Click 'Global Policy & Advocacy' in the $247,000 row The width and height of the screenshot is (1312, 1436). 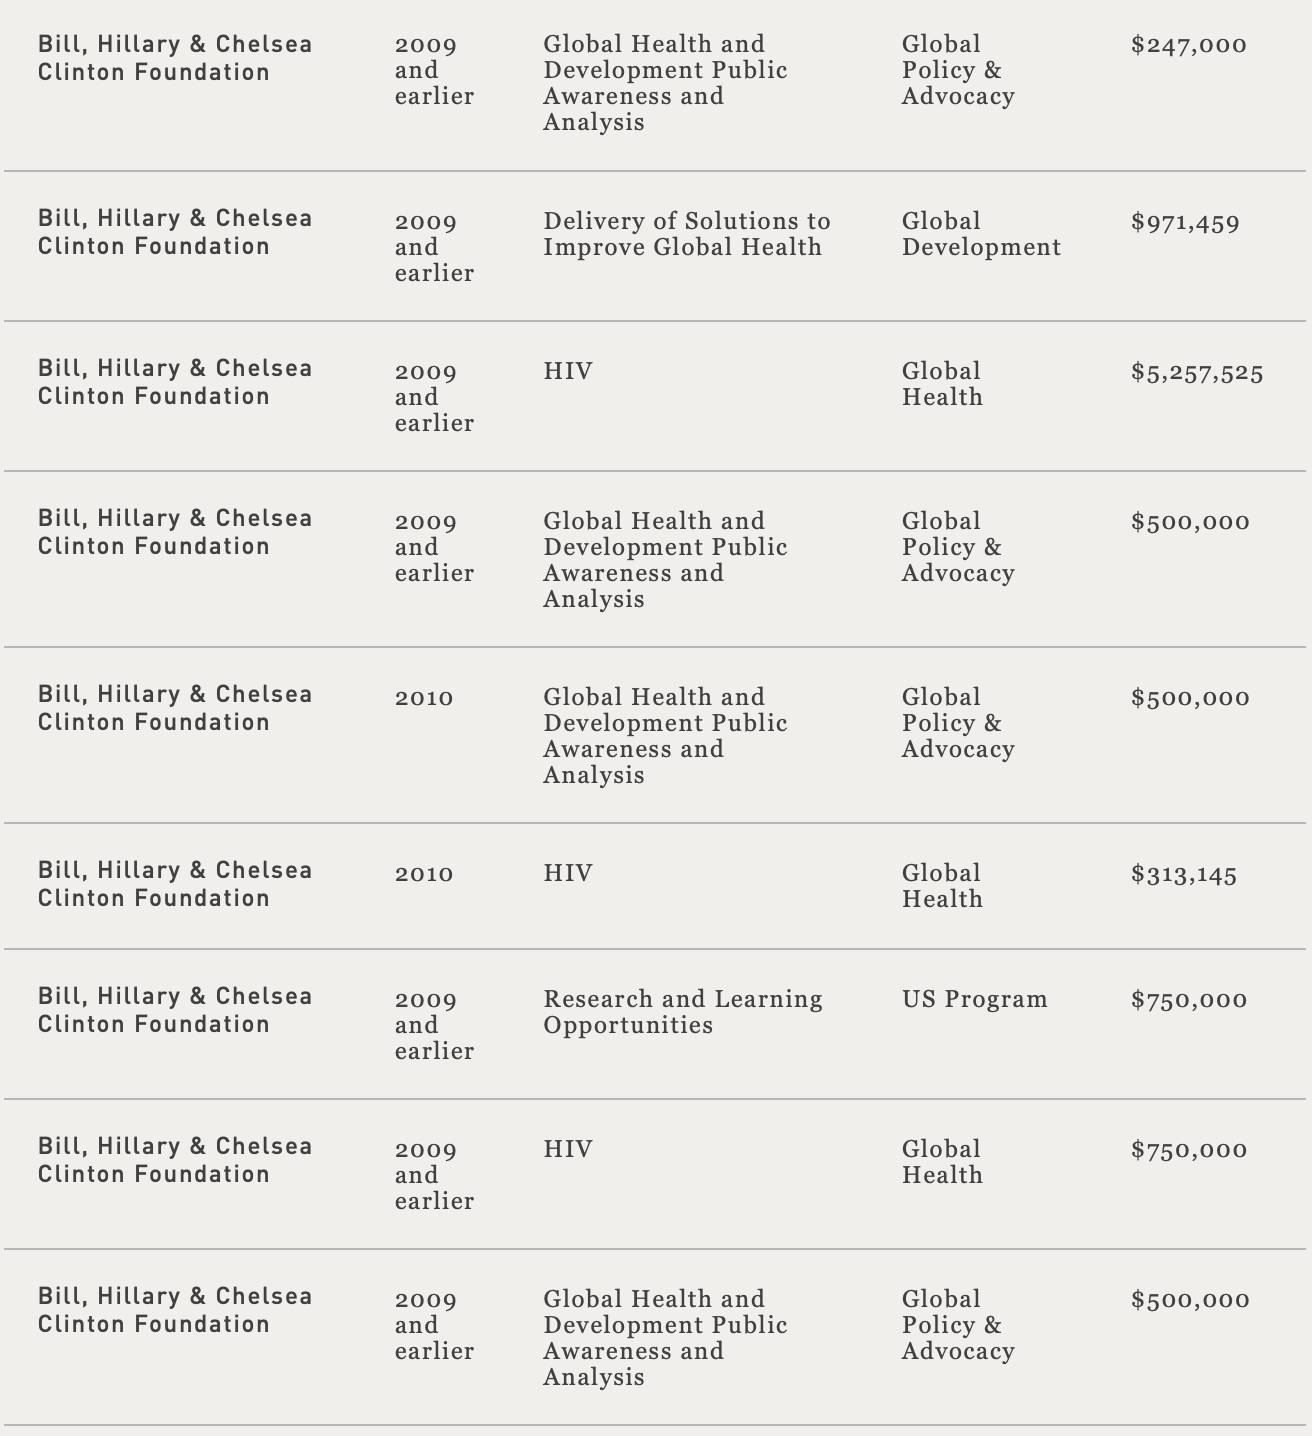tap(958, 70)
